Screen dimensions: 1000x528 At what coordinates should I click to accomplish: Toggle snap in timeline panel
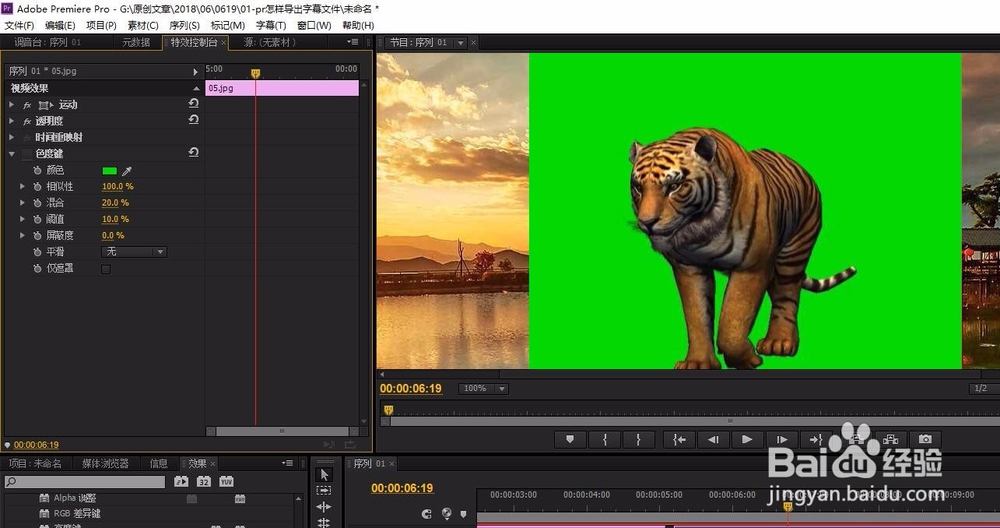tap(427, 513)
